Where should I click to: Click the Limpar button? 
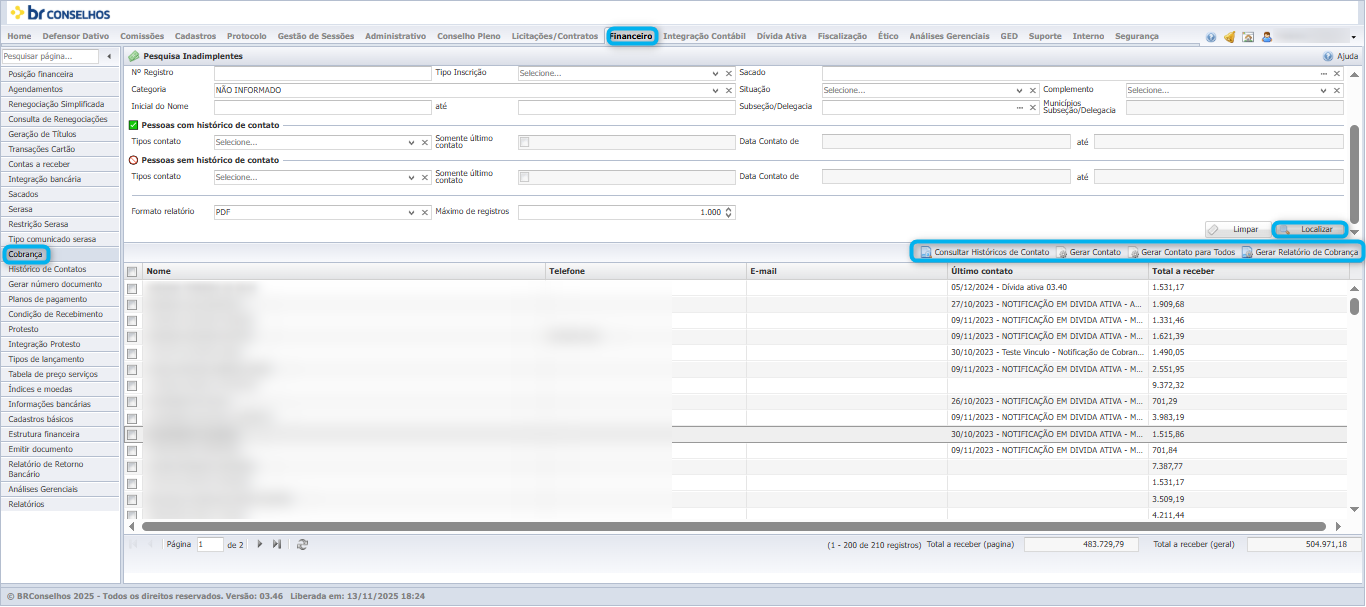point(1236,229)
